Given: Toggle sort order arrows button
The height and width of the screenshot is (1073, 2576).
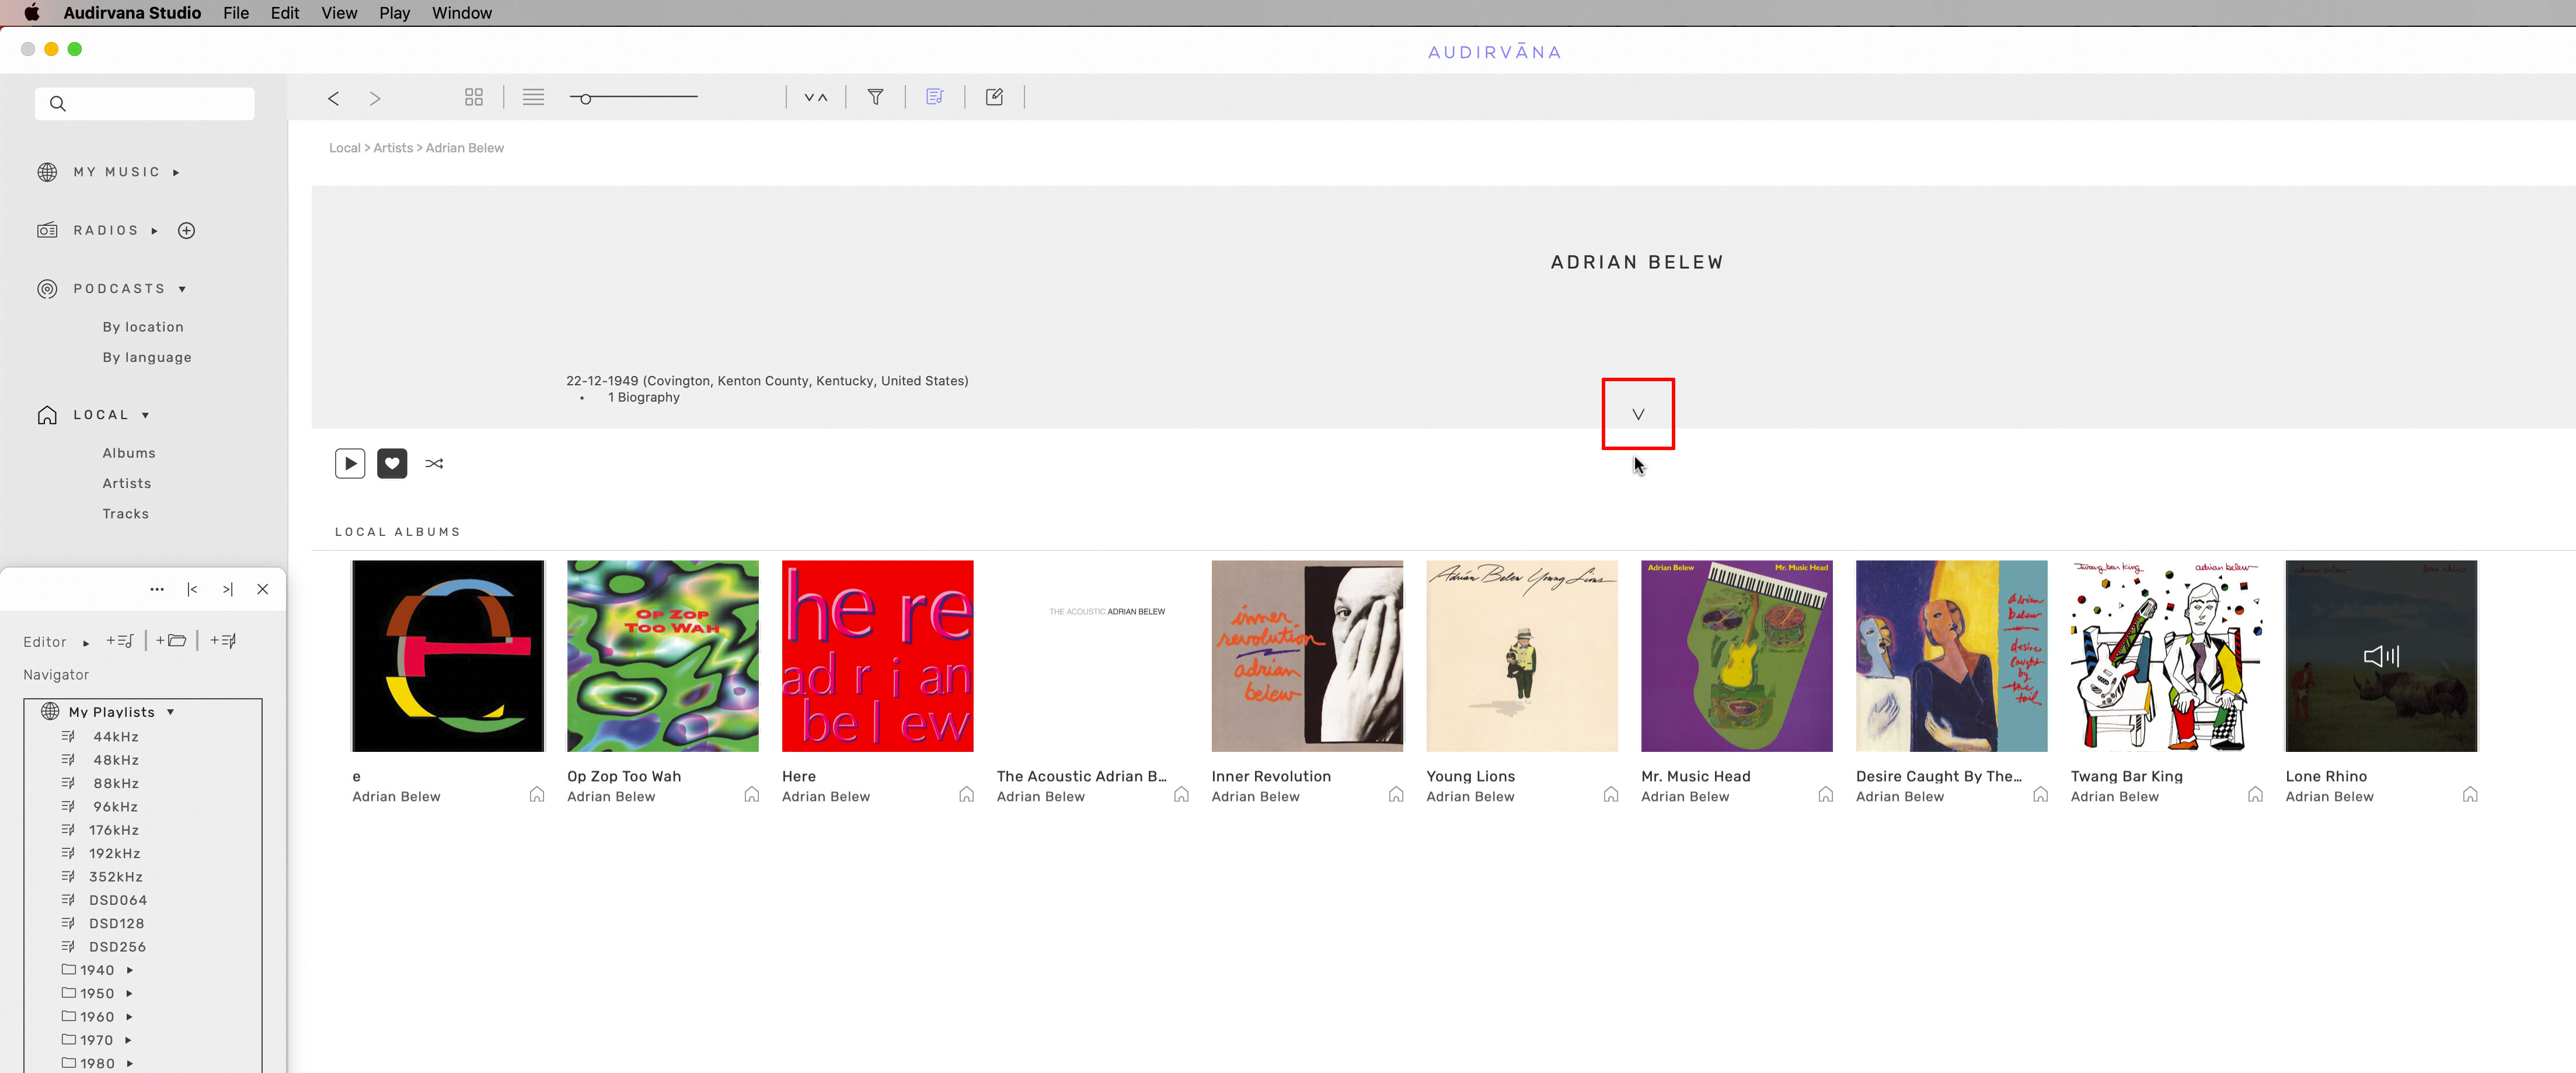Looking at the screenshot, I should pos(816,97).
